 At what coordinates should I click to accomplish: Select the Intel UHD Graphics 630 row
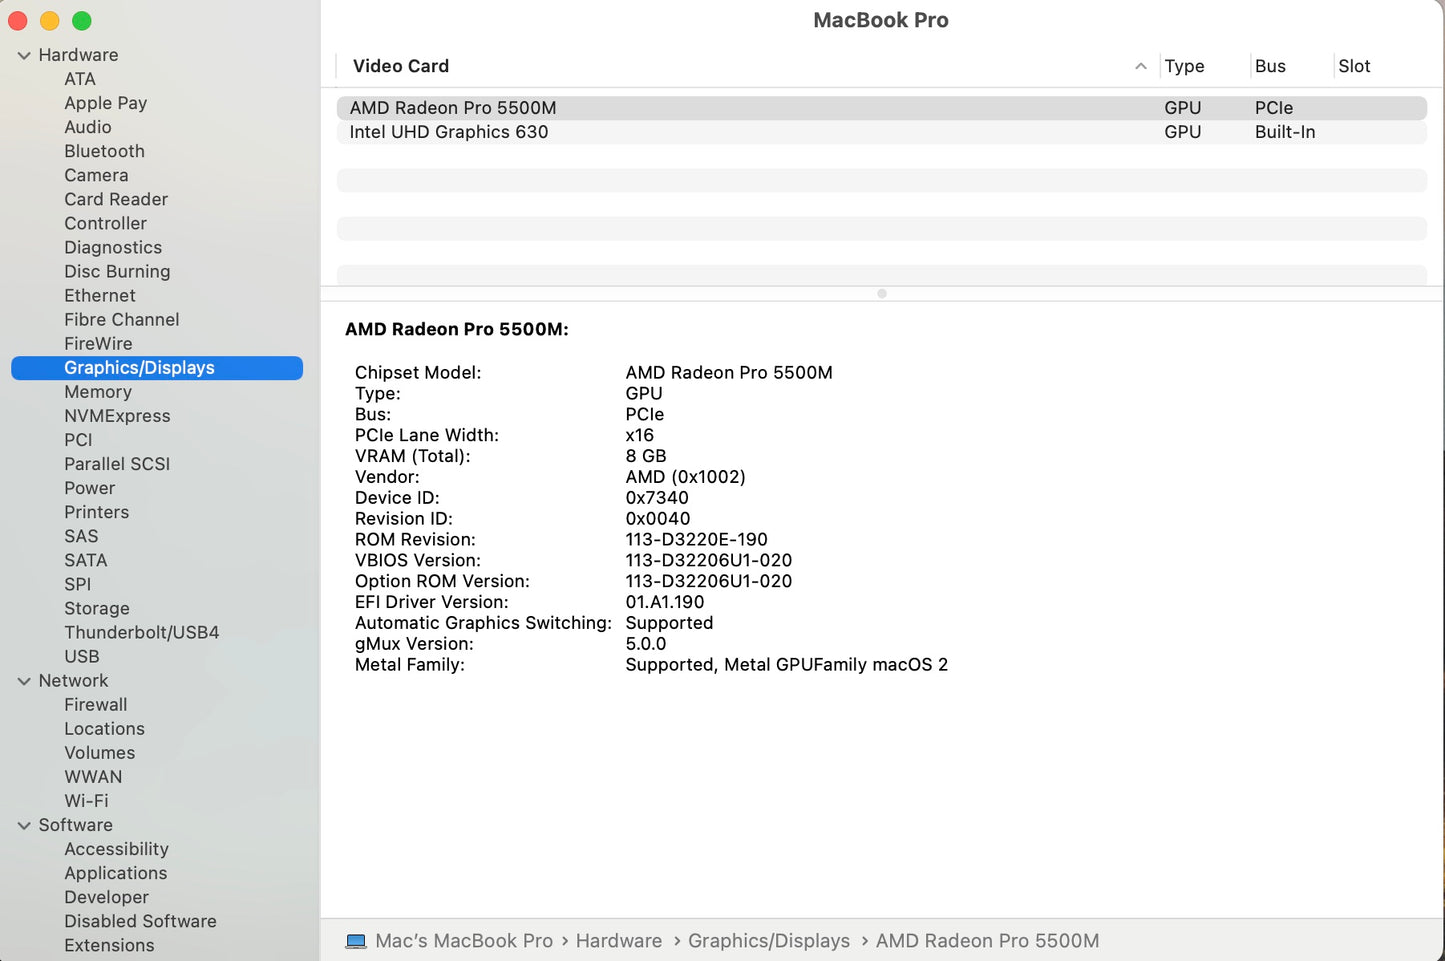pos(448,131)
